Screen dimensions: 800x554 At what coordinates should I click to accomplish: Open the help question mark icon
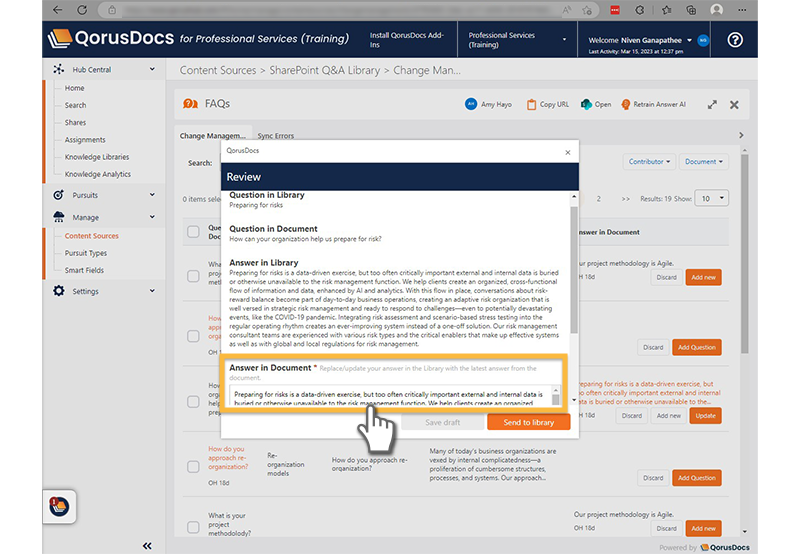(735, 40)
